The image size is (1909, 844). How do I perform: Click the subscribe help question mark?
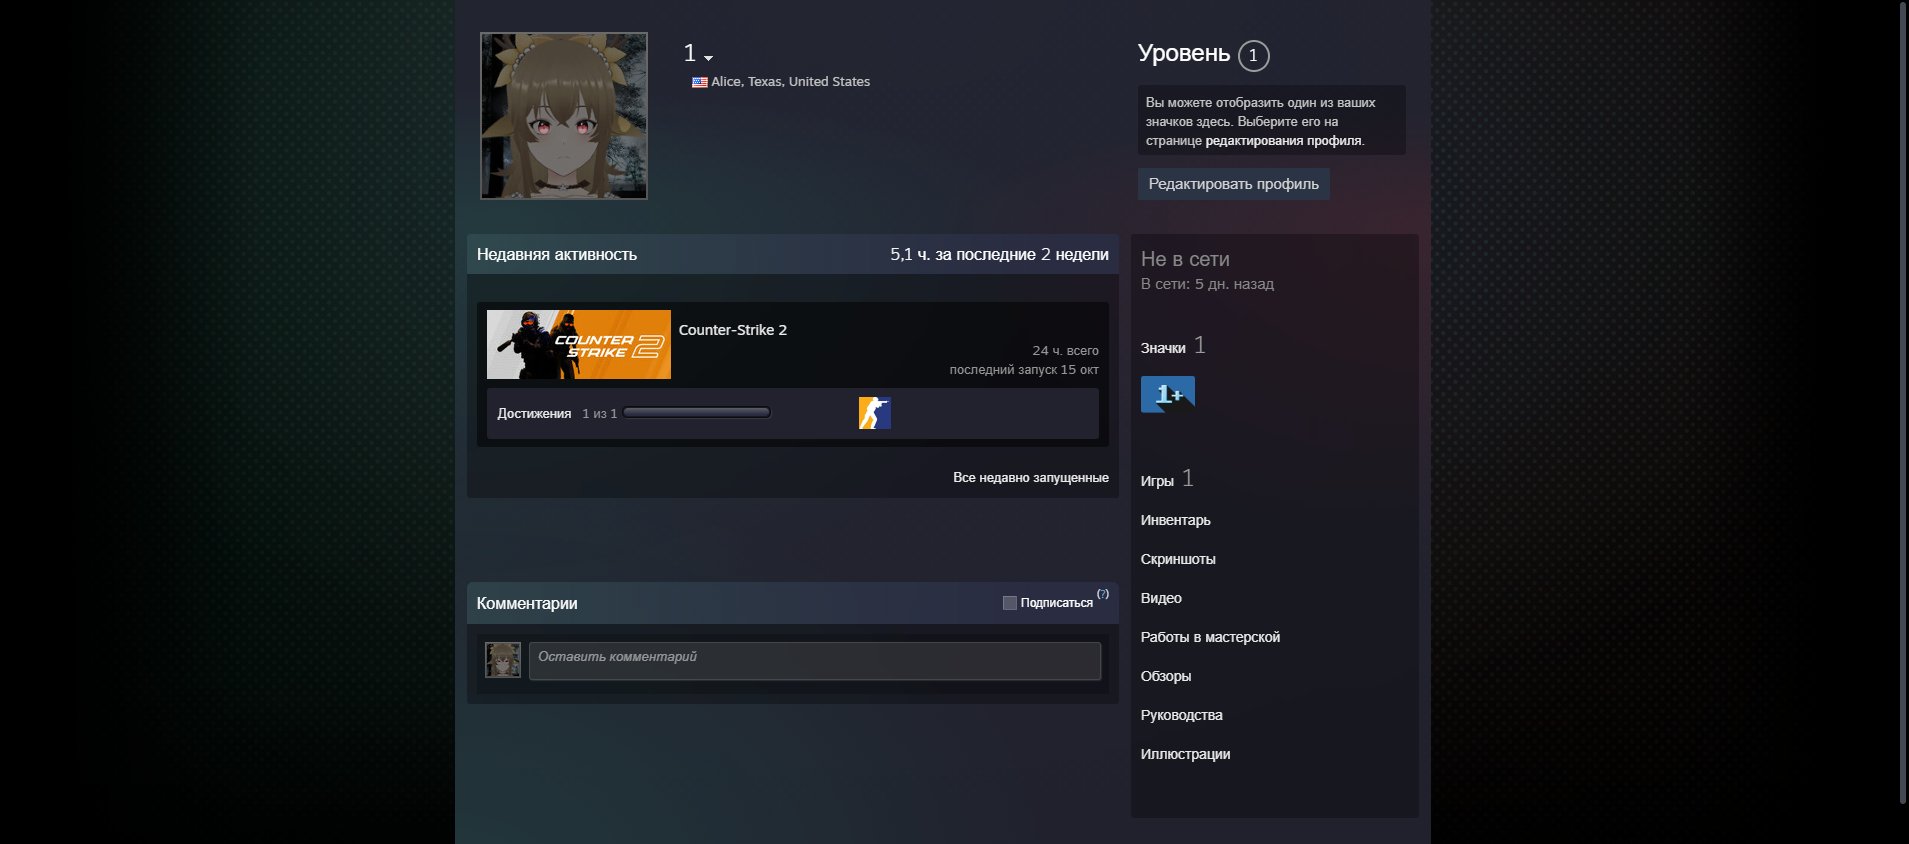pos(1103,594)
